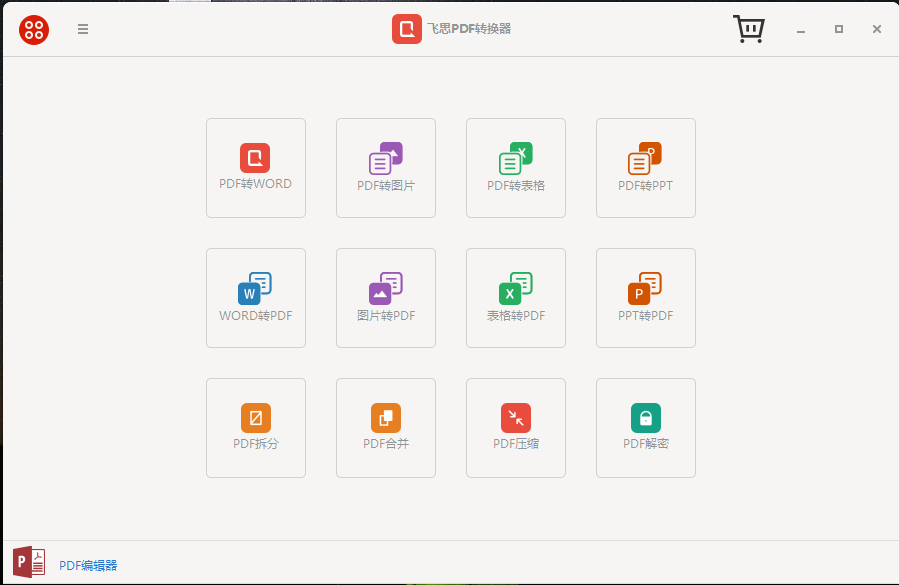Choose the PDF解密 decrypt tool
The height and width of the screenshot is (585, 899).
646,427
